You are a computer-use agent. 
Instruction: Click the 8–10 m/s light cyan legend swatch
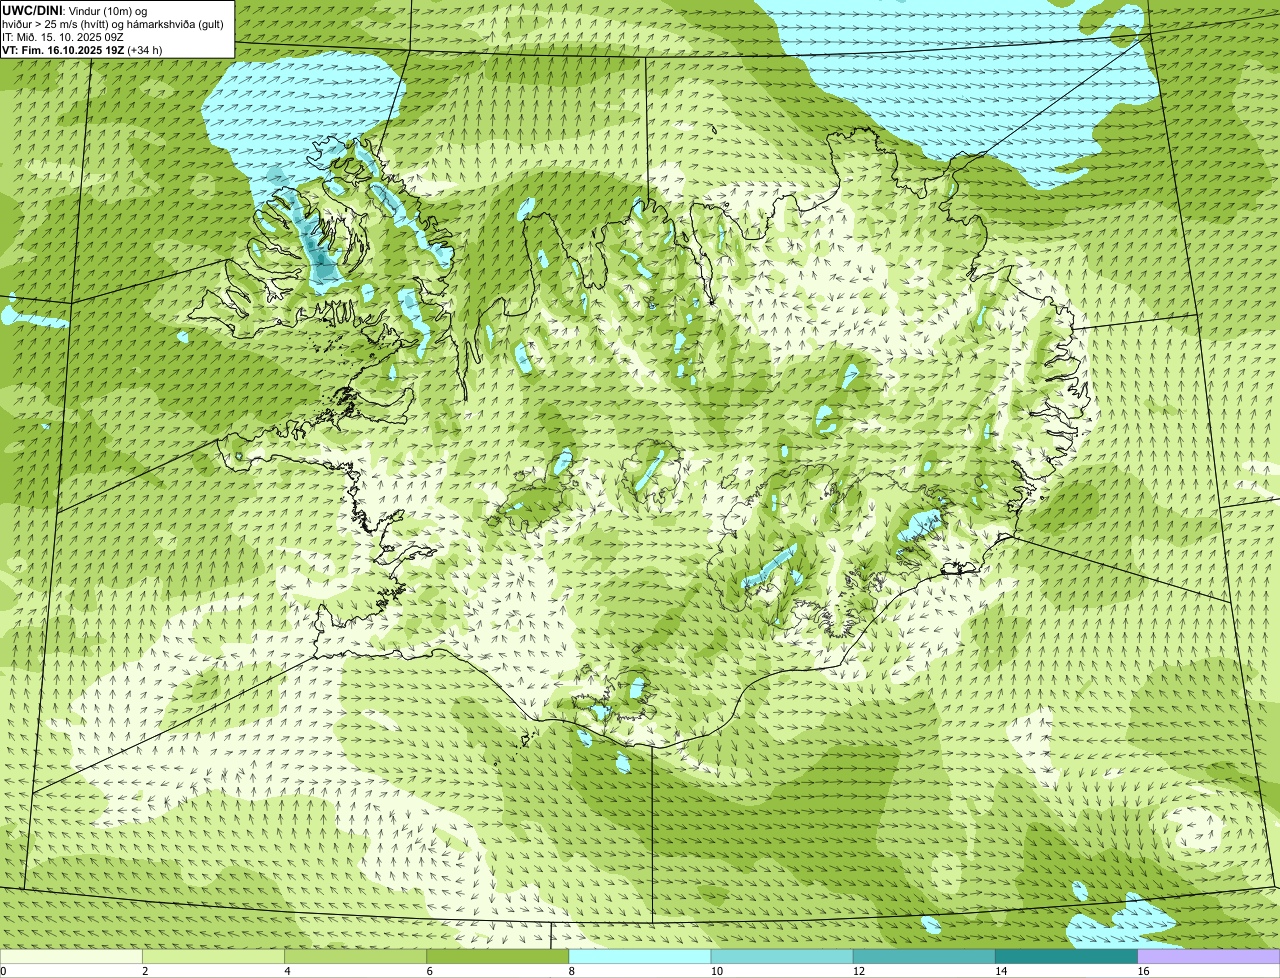click(x=640, y=957)
